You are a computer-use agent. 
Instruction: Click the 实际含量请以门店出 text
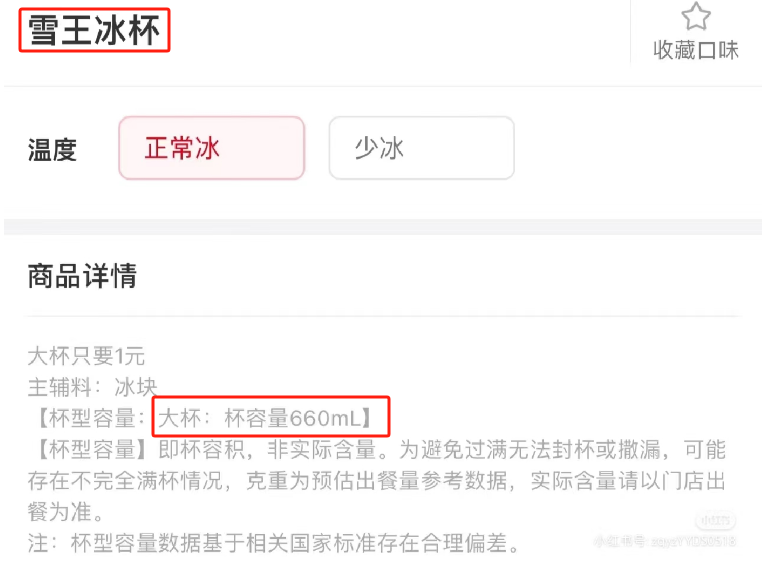[x=628, y=481]
